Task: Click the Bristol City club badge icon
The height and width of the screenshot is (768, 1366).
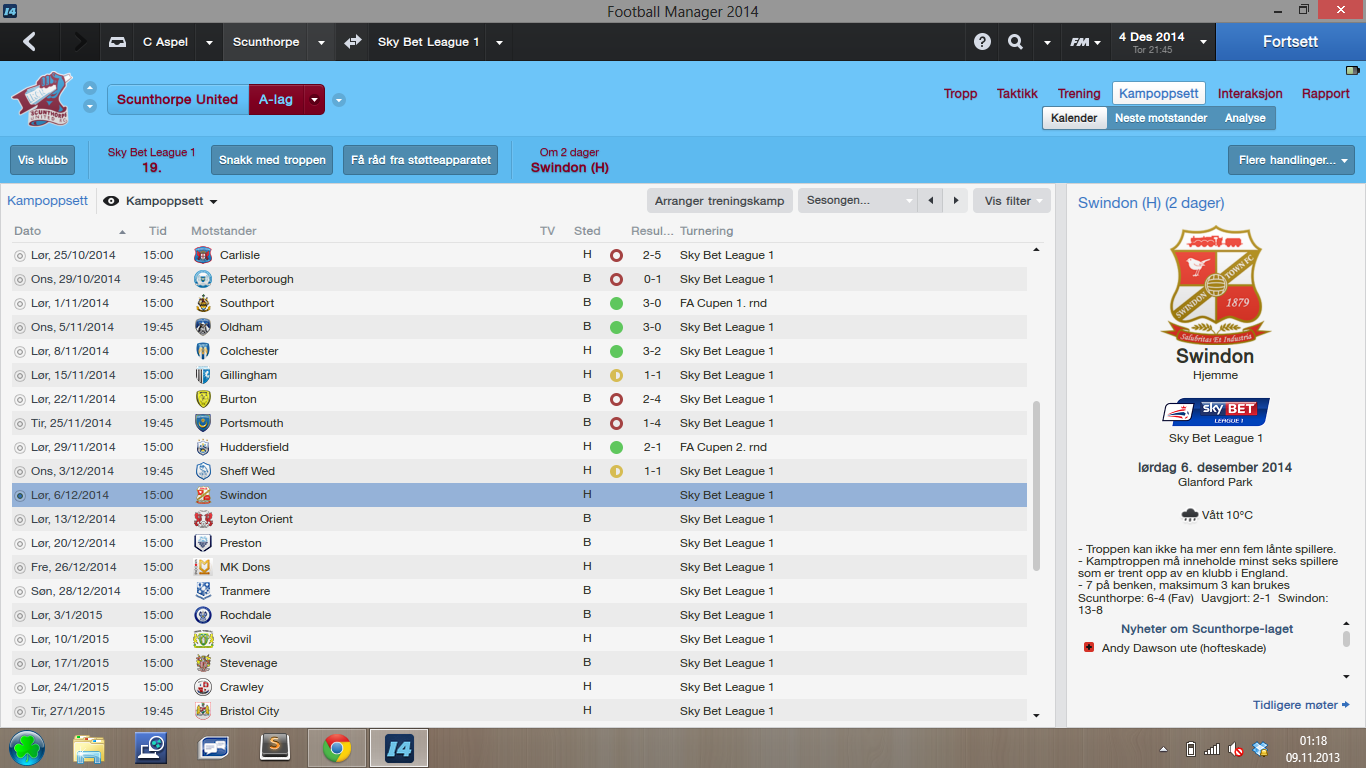Action: point(203,711)
